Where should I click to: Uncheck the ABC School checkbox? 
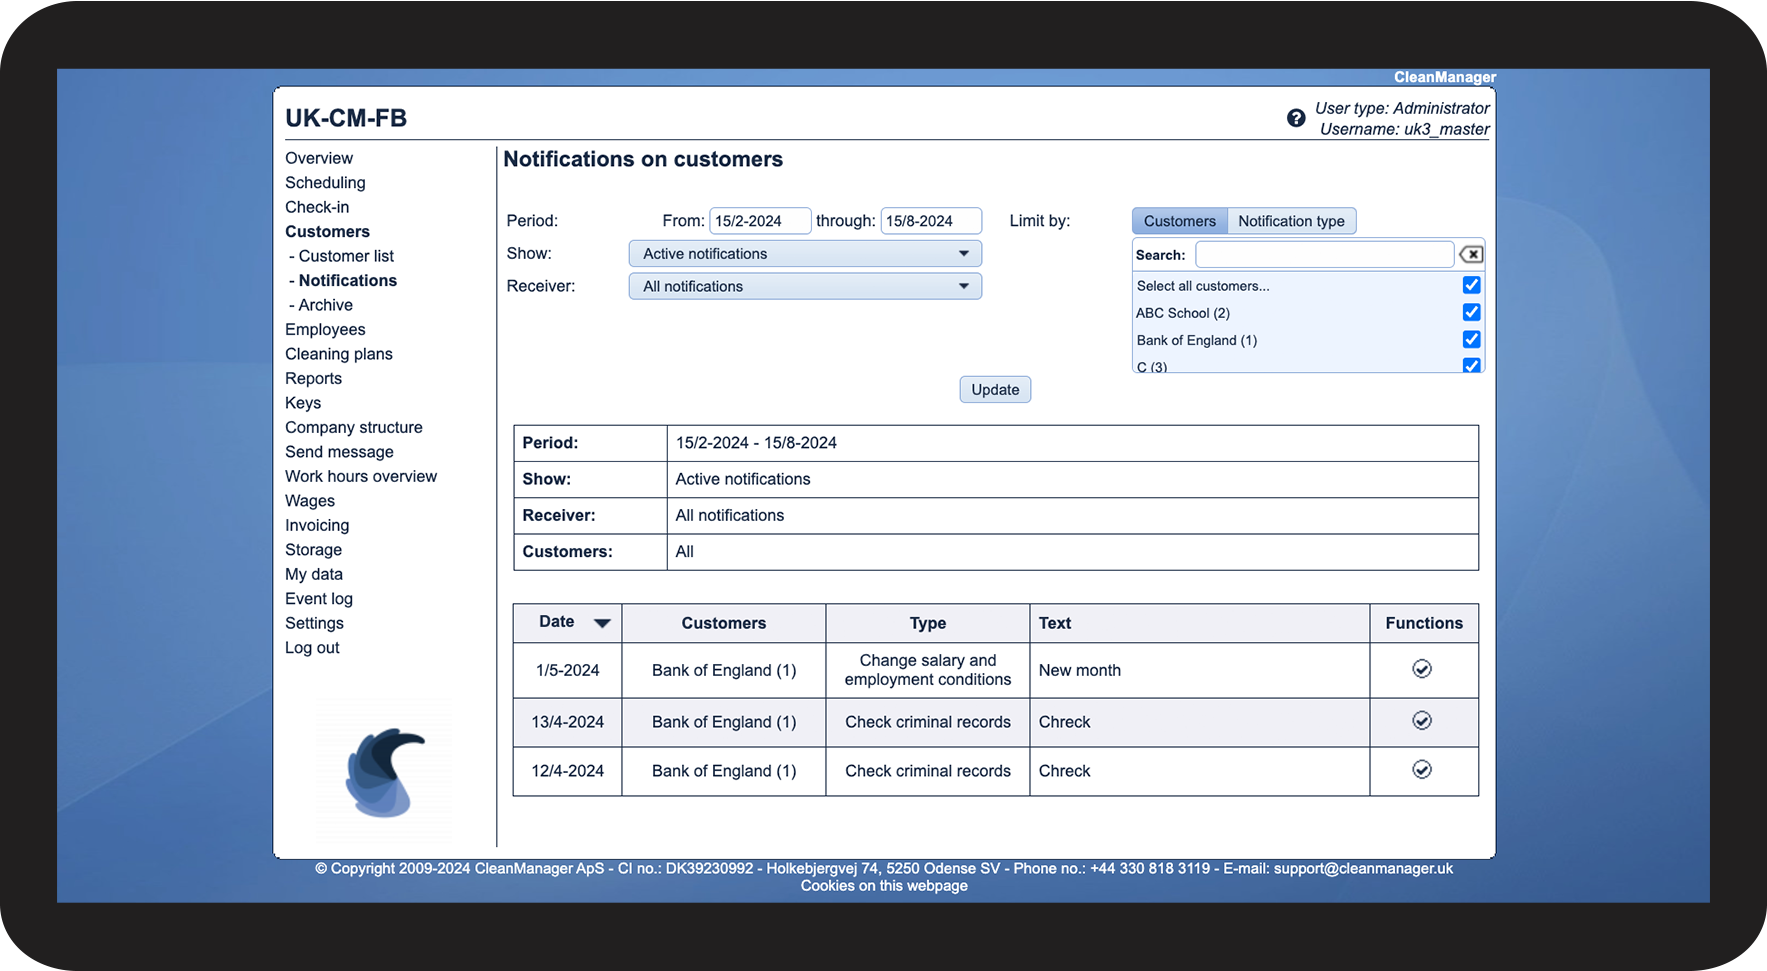pyautogui.click(x=1471, y=312)
